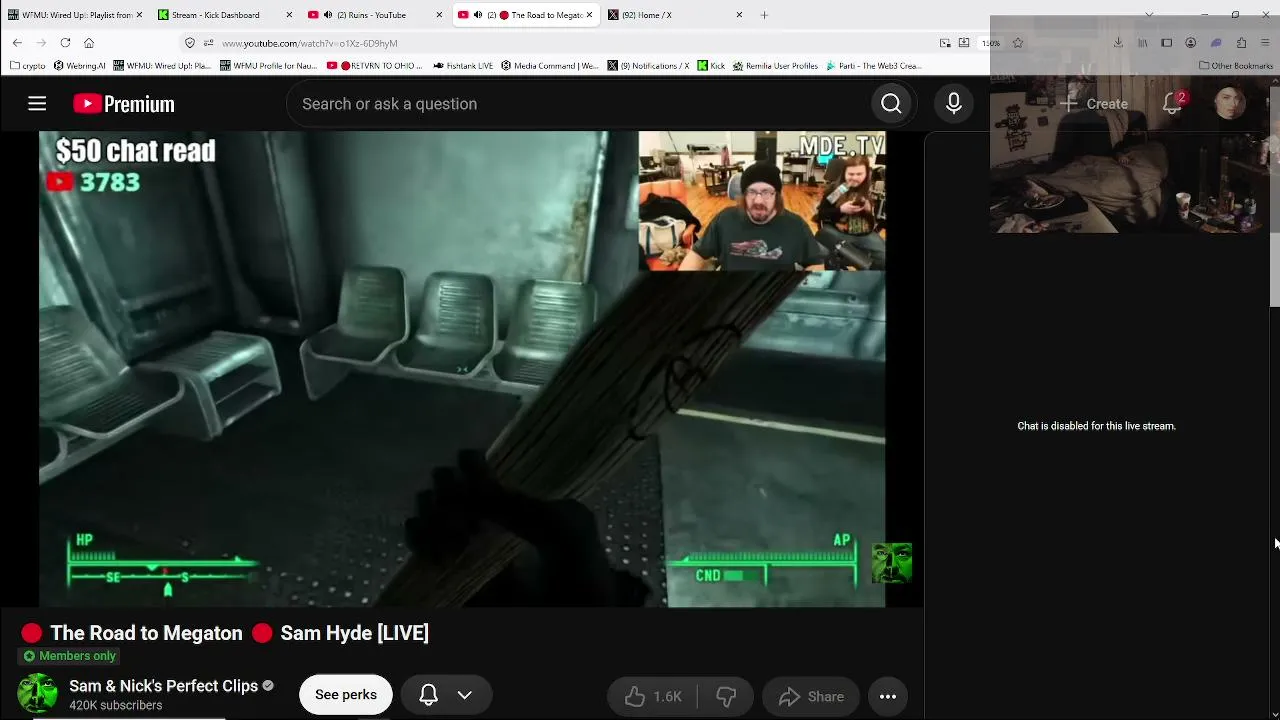Viewport: 1280px width, 720px height.
Task: Open a new browser tab
Action: pos(764,15)
